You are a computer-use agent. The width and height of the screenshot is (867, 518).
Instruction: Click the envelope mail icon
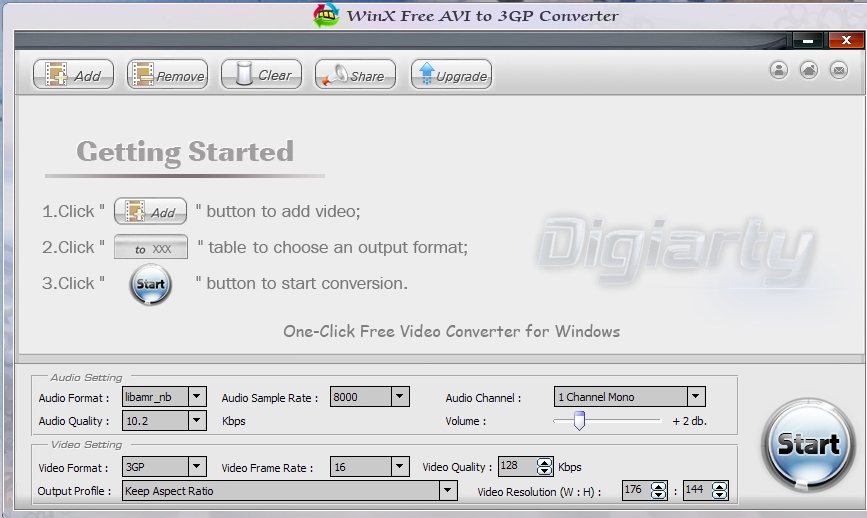pyautogui.click(x=838, y=70)
